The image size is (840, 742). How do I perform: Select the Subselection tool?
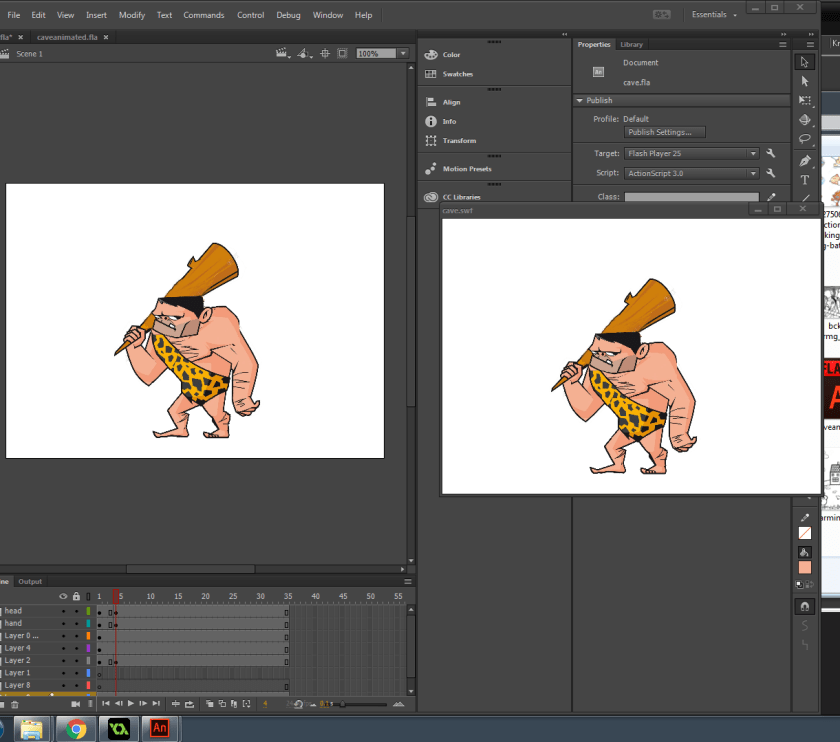click(x=805, y=81)
